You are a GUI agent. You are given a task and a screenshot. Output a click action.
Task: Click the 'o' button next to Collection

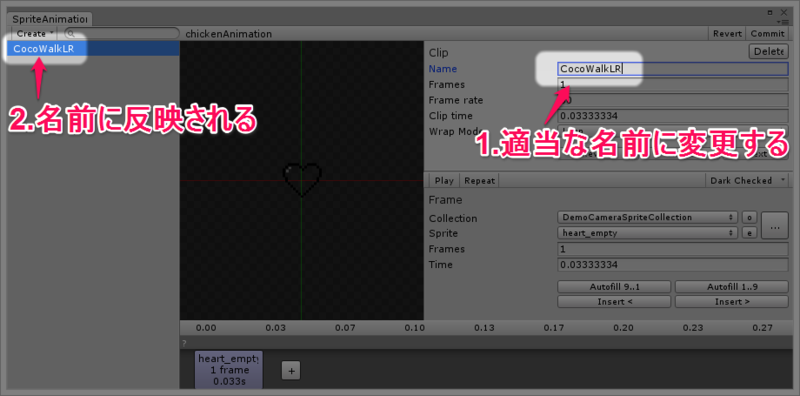[749, 217]
